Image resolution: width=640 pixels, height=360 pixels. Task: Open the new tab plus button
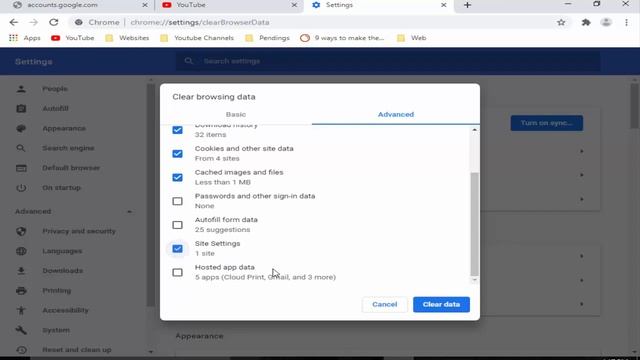pos(467,5)
